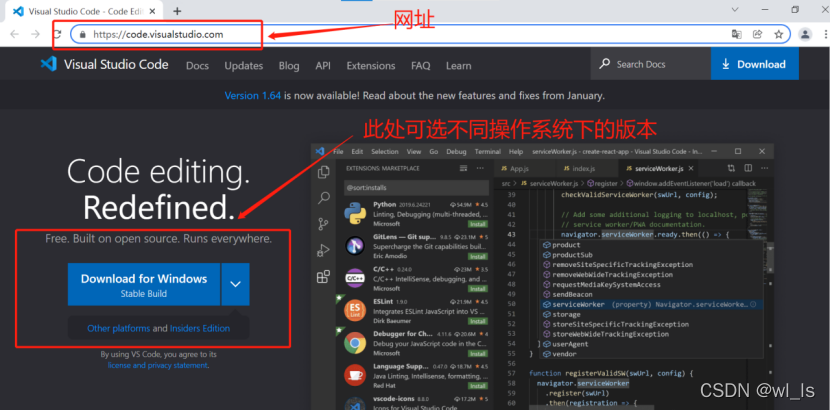Open the Insiders Edition link

click(200, 328)
